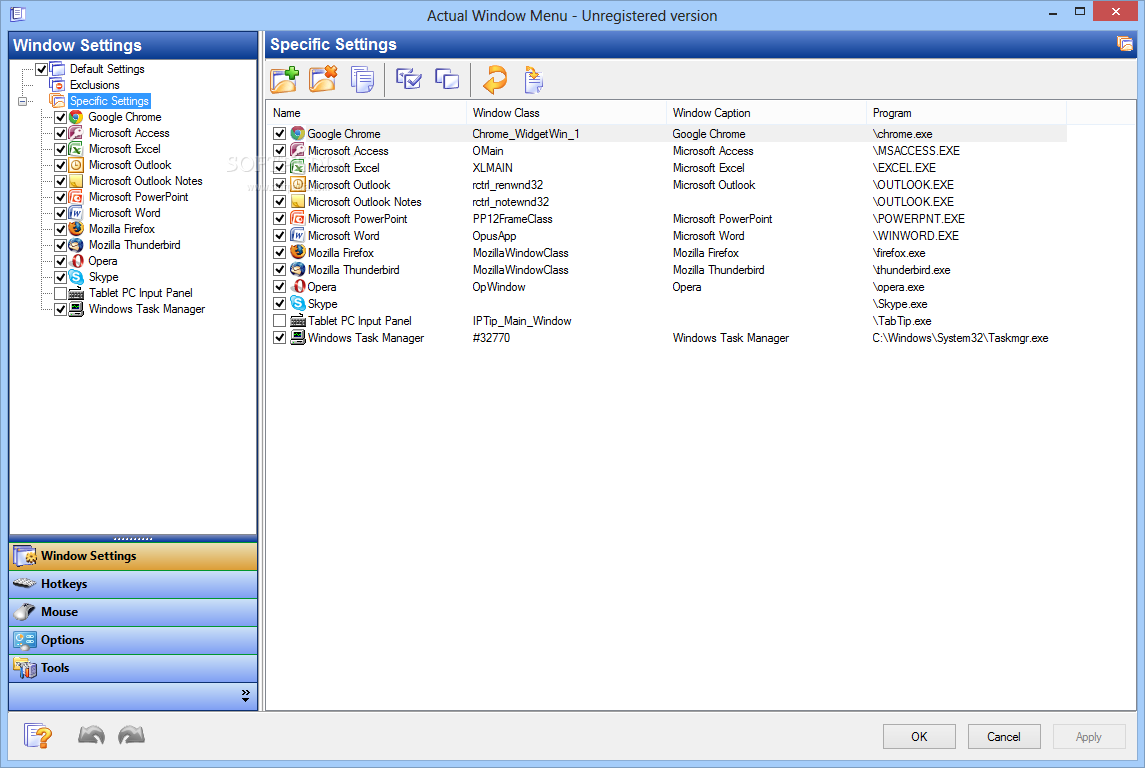The image size is (1145, 768).
Task: Click the Microsoft Word icon in the list
Action: (297, 235)
